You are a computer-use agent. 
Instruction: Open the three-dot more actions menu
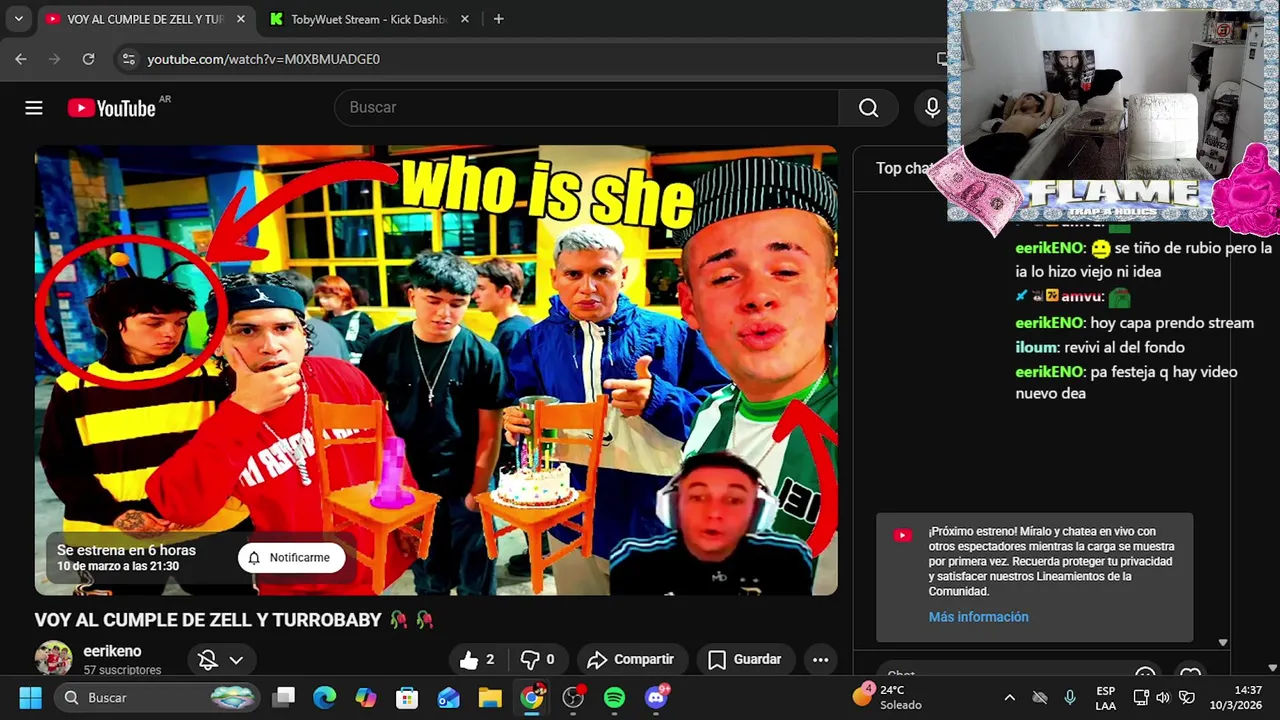[820, 659]
